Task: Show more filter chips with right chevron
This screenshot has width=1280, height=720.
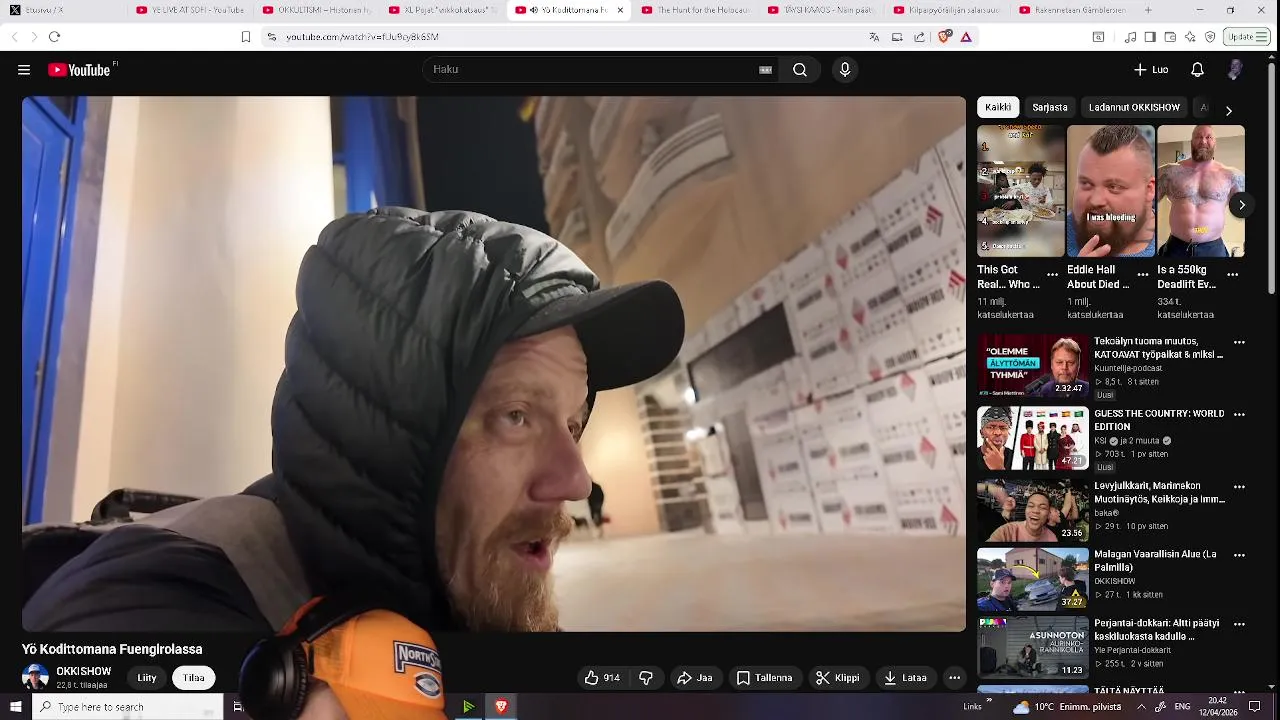Action: pos(1229,110)
